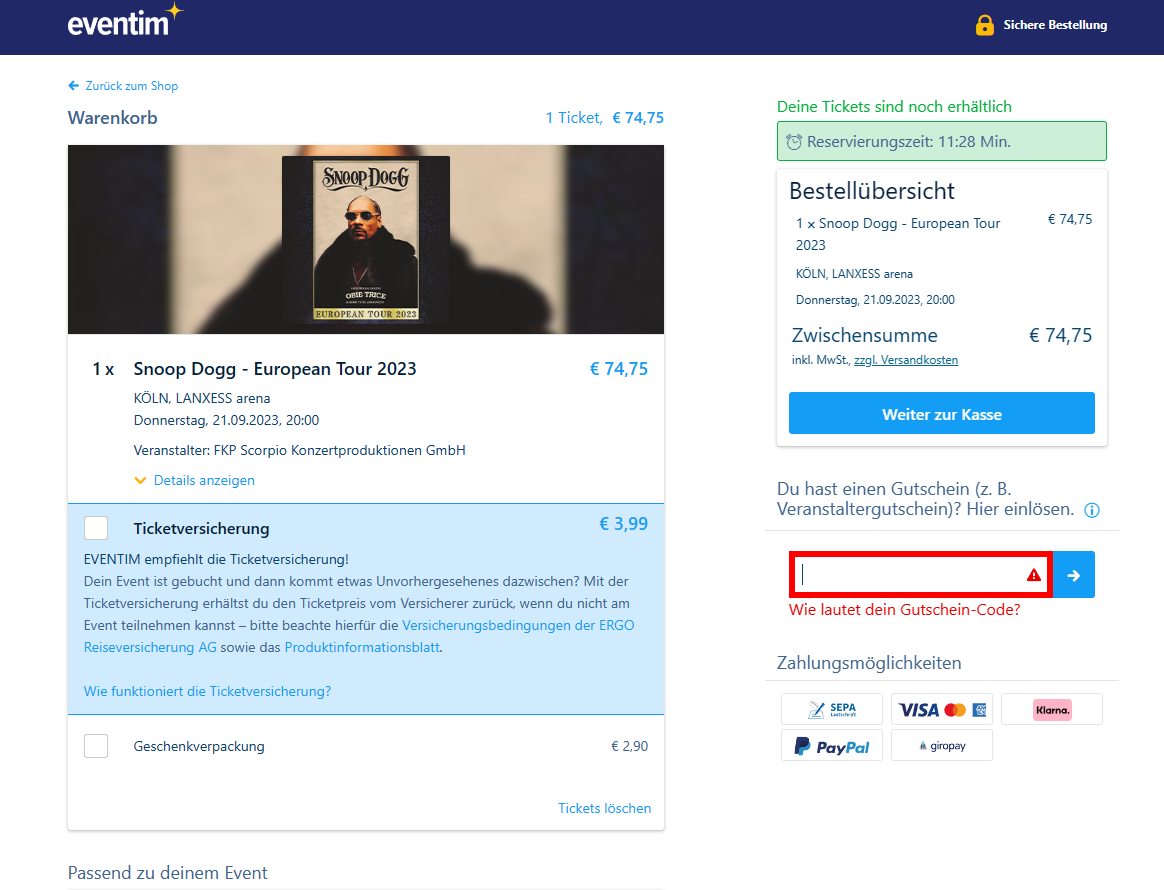
Task: Click the Snoop Dogg tour poster image
Action: [x=366, y=239]
